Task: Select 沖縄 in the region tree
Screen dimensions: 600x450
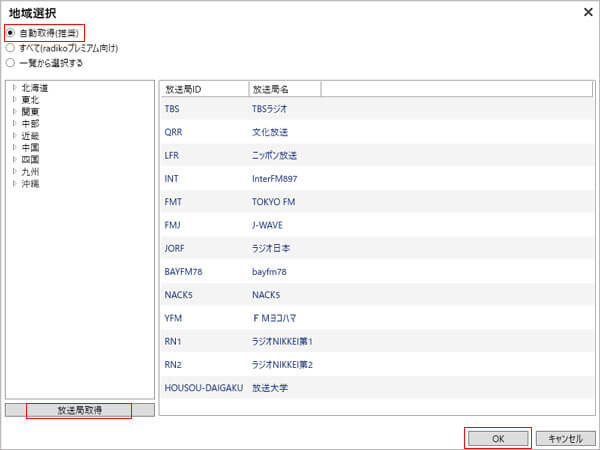Action: [31, 184]
